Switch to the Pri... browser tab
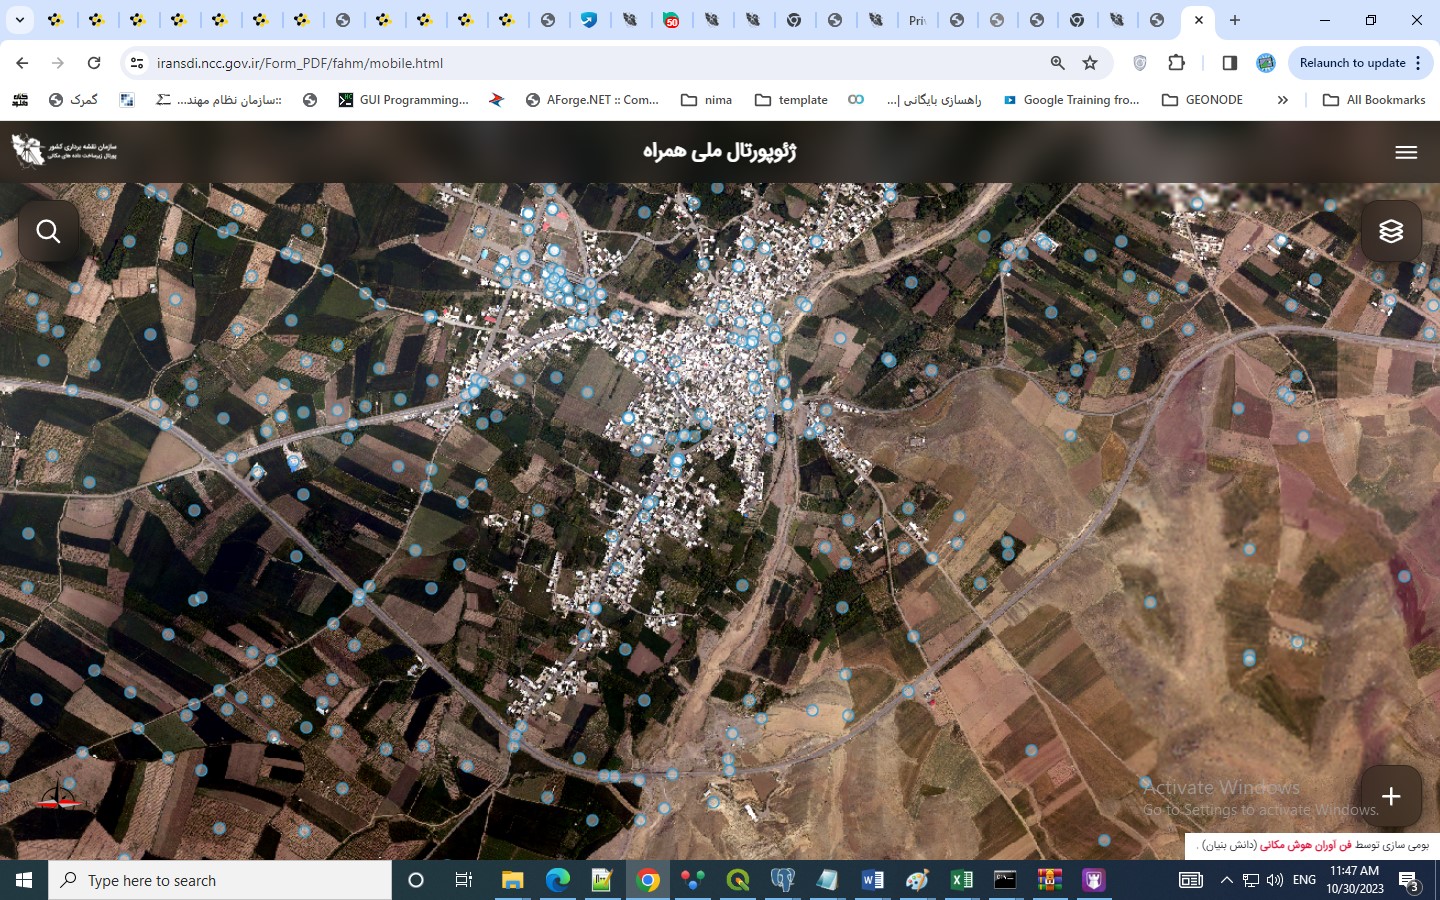This screenshot has height=900, width=1440. [x=916, y=20]
